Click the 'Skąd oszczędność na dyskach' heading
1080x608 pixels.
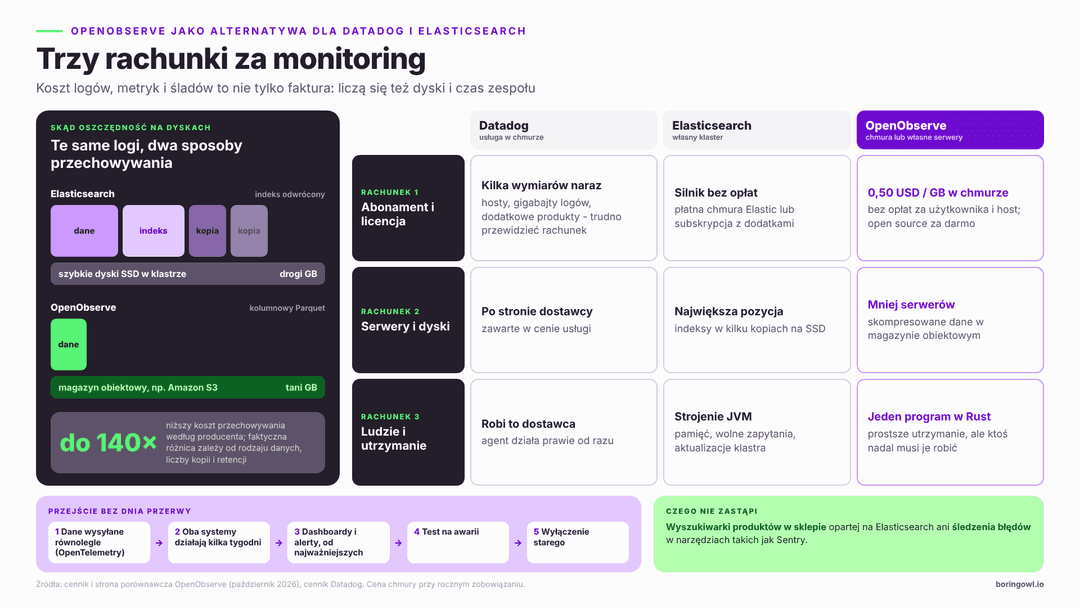[130, 127]
